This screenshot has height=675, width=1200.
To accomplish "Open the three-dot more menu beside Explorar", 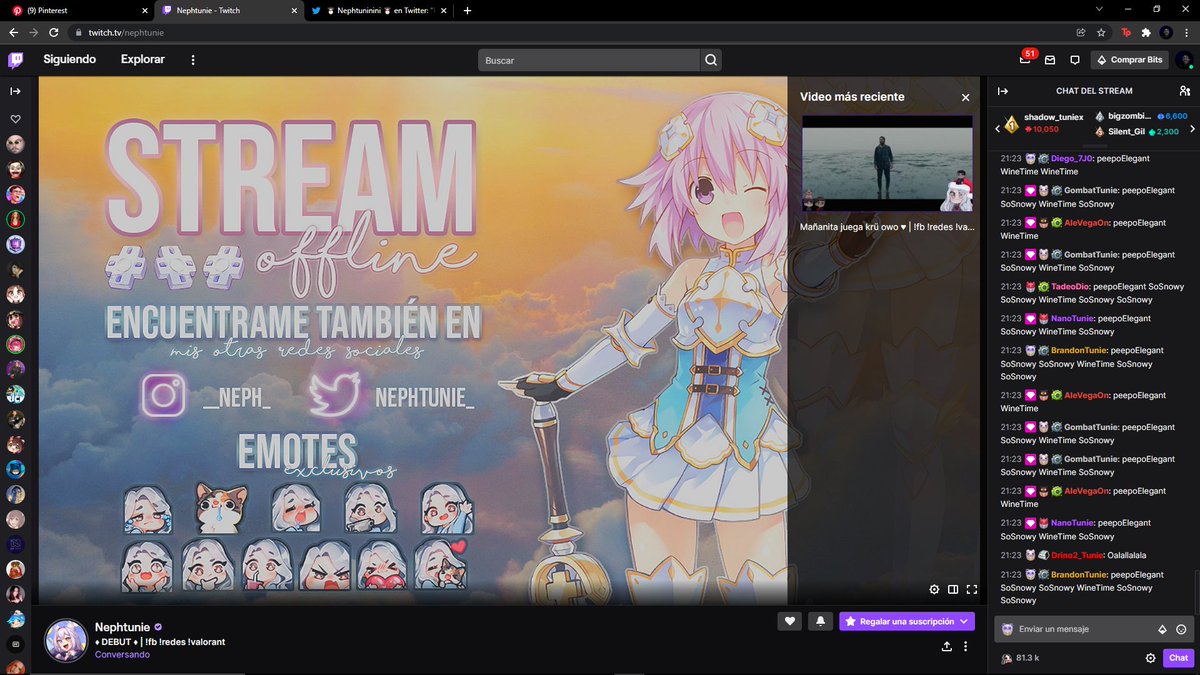I will (193, 60).
